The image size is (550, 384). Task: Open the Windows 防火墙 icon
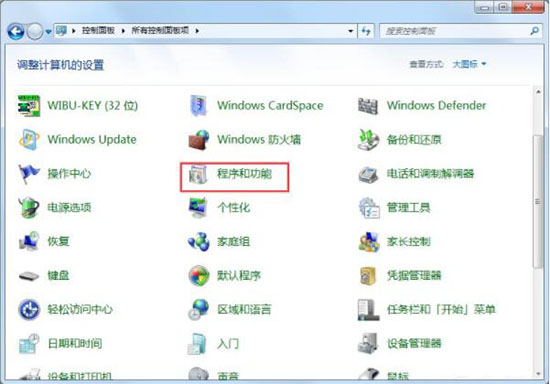click(x=199, y=140)
